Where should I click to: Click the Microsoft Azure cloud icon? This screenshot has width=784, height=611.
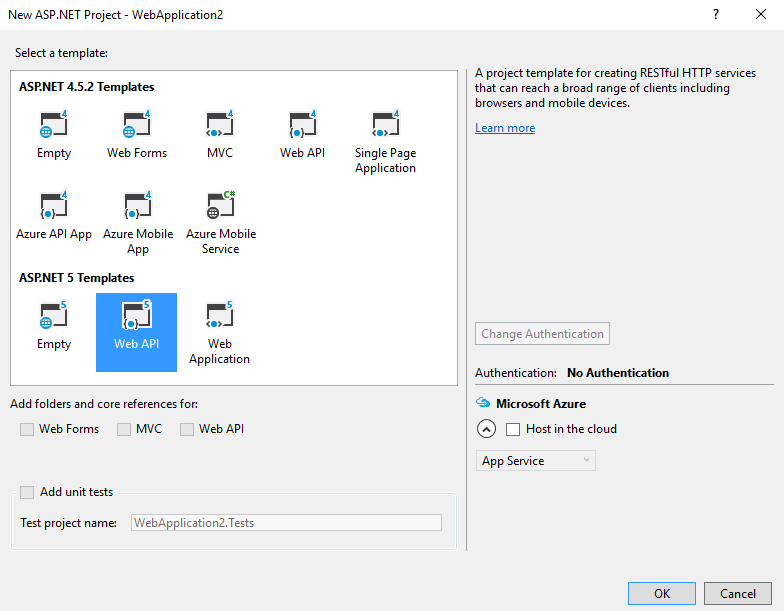tap(482, 402)
